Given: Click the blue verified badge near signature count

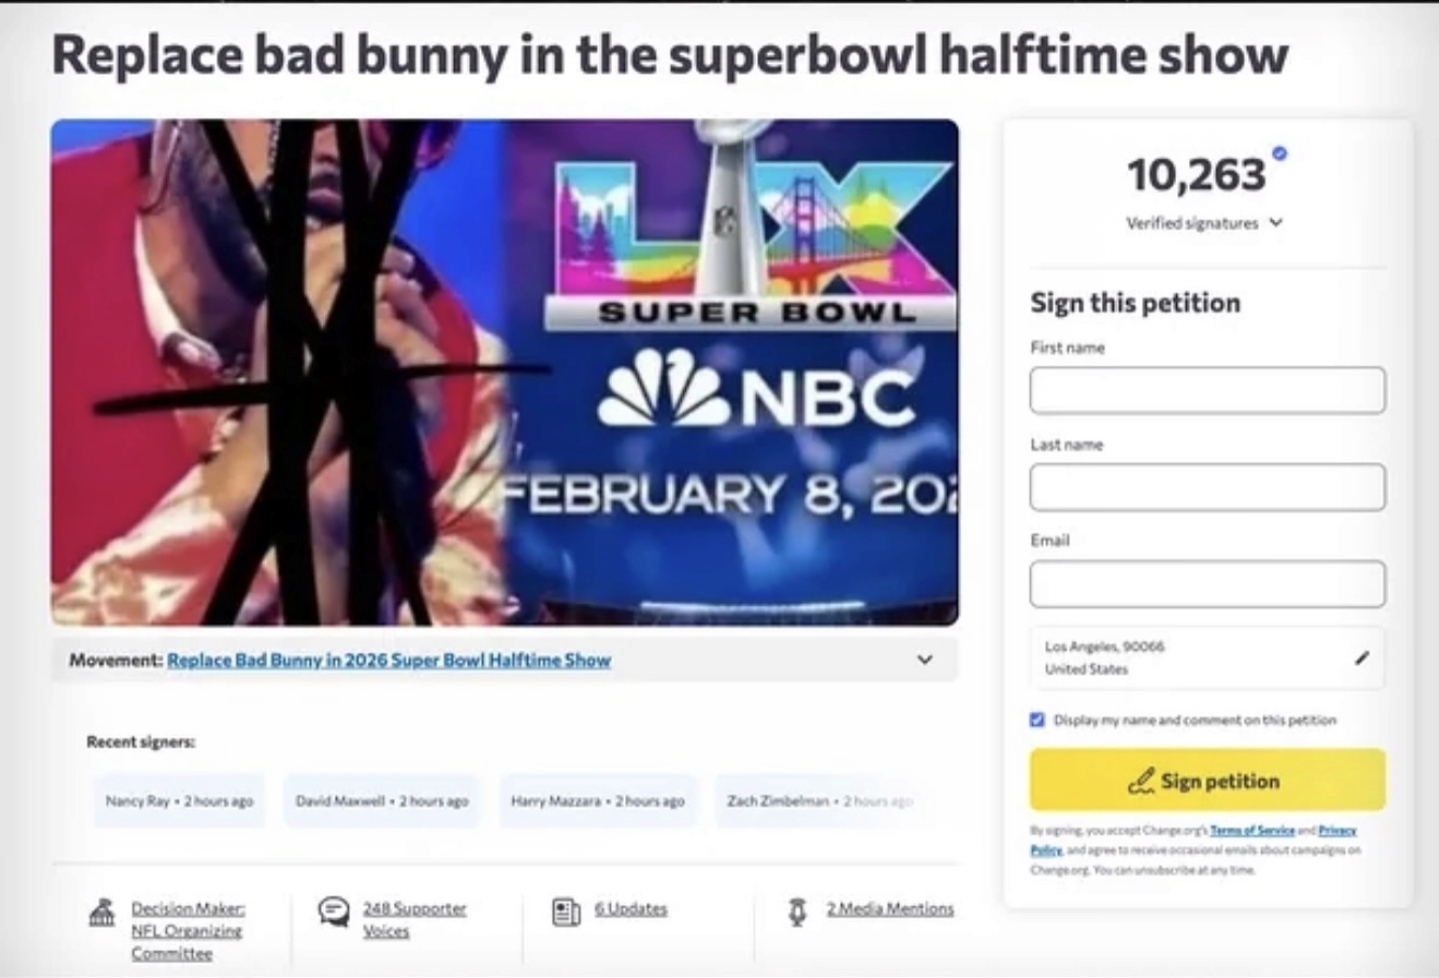Looking at the screenshot, I should (x=1280, y=153).
